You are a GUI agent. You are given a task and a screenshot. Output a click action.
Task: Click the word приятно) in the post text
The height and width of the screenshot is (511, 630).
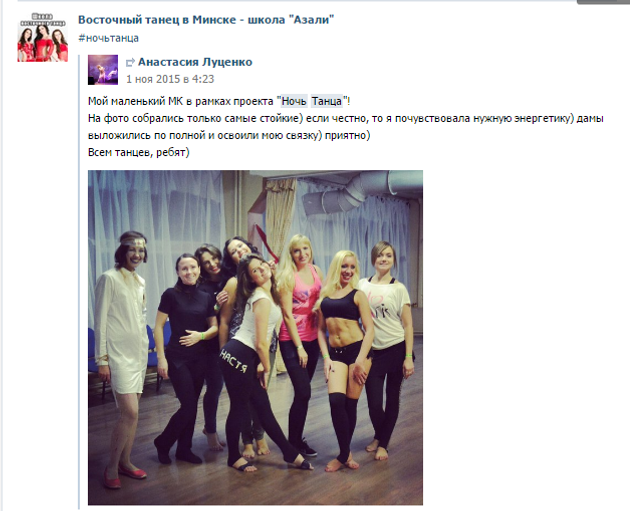348,136
